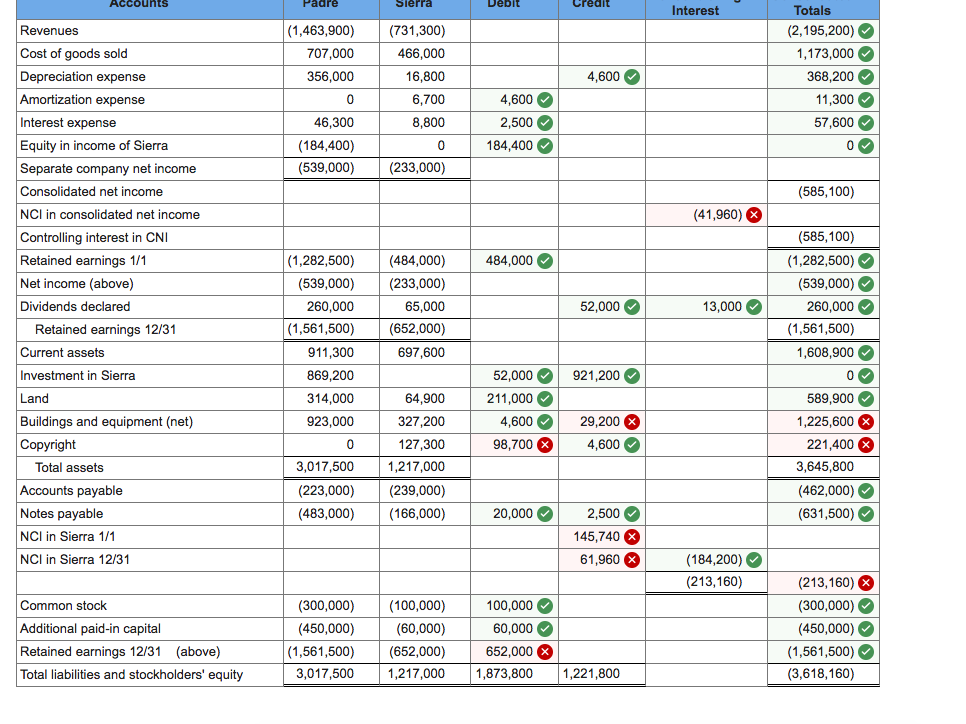Click green check next to 211,000 Land debit
Image resolution: width=966 pixels, height=724 pixels.
pos(545,399)
